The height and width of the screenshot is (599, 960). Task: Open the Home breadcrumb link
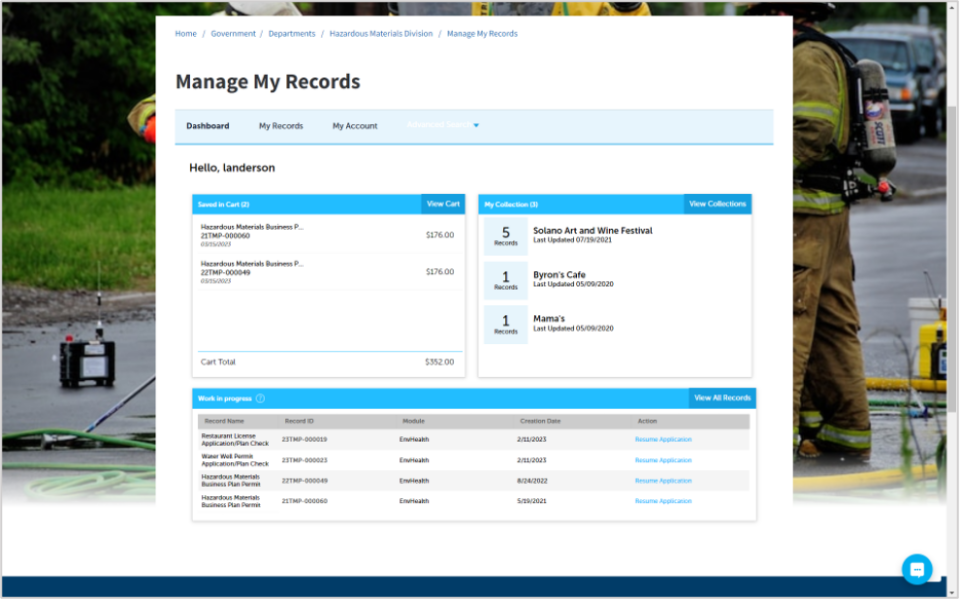(x=185, y=33)
